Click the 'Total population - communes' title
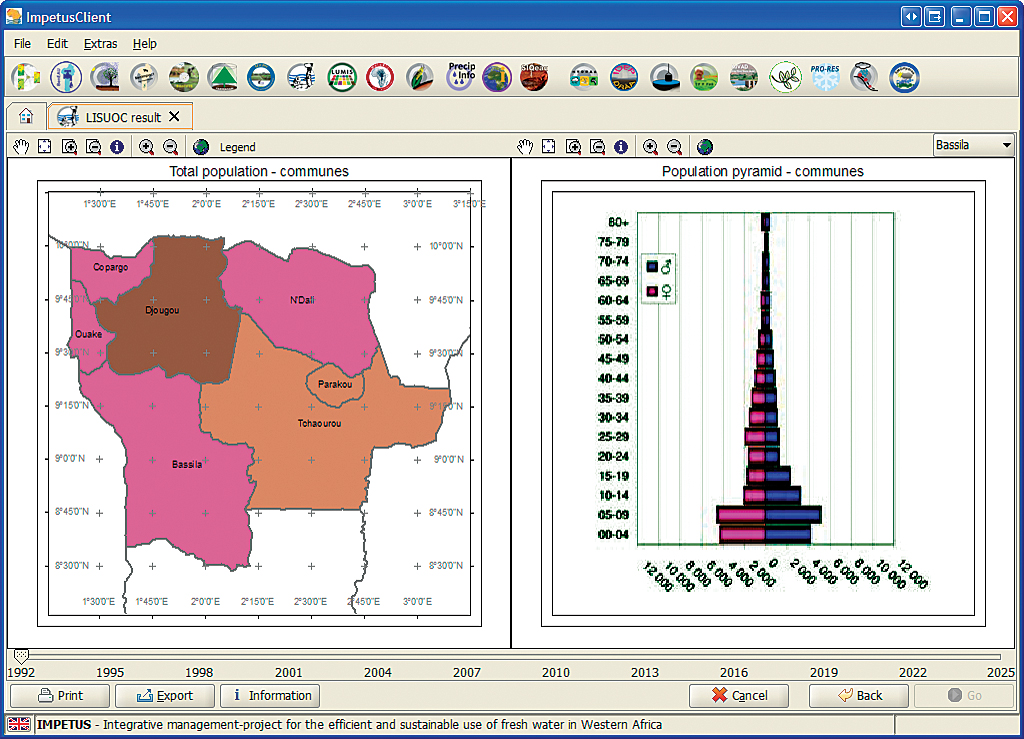The width and height of the screenshot is (1024, 739). (x=259, y=171)
